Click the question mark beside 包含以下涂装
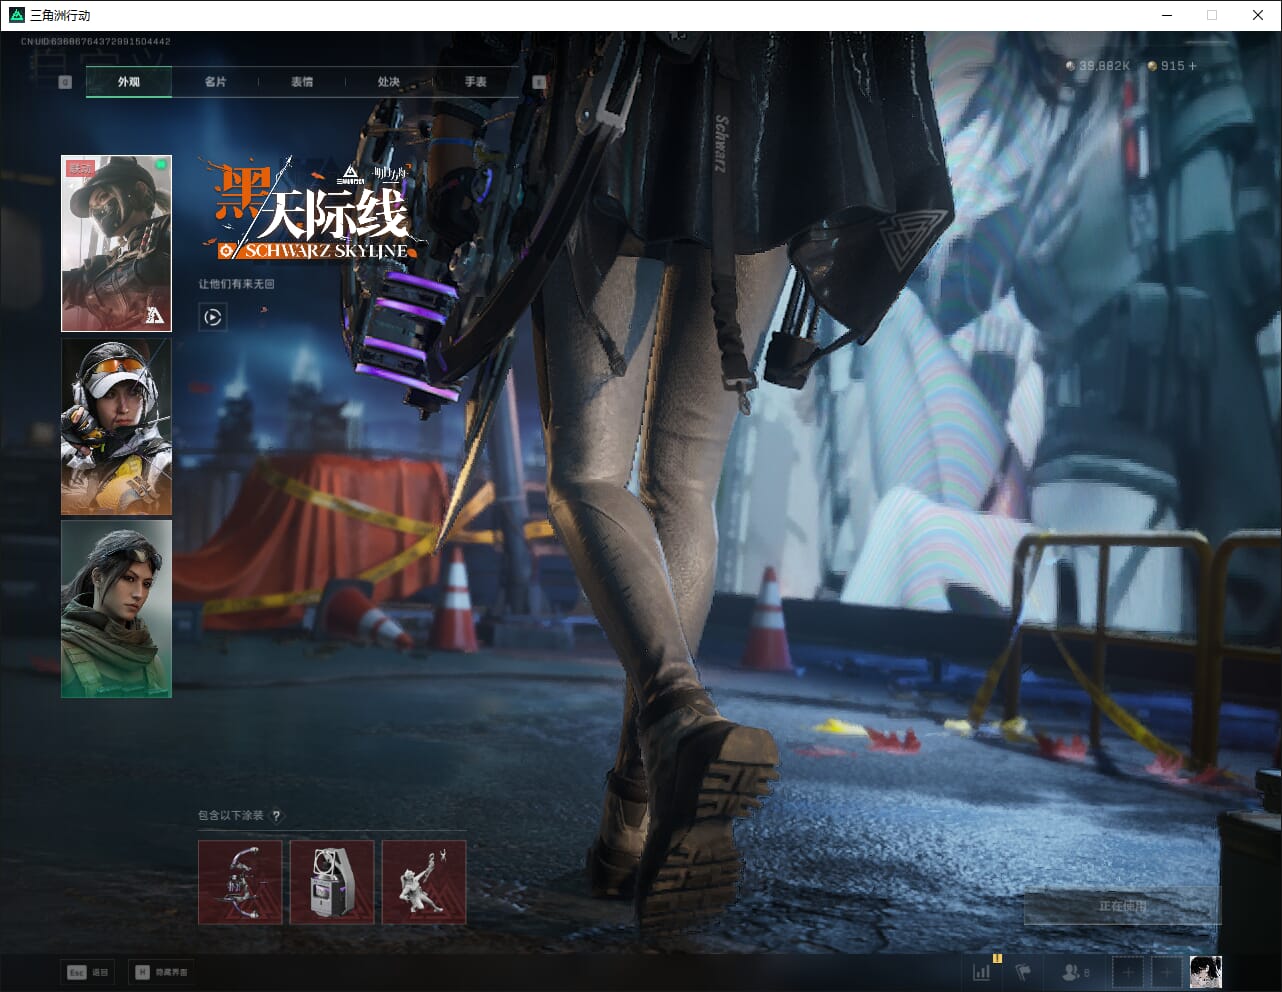 (277, 816)
